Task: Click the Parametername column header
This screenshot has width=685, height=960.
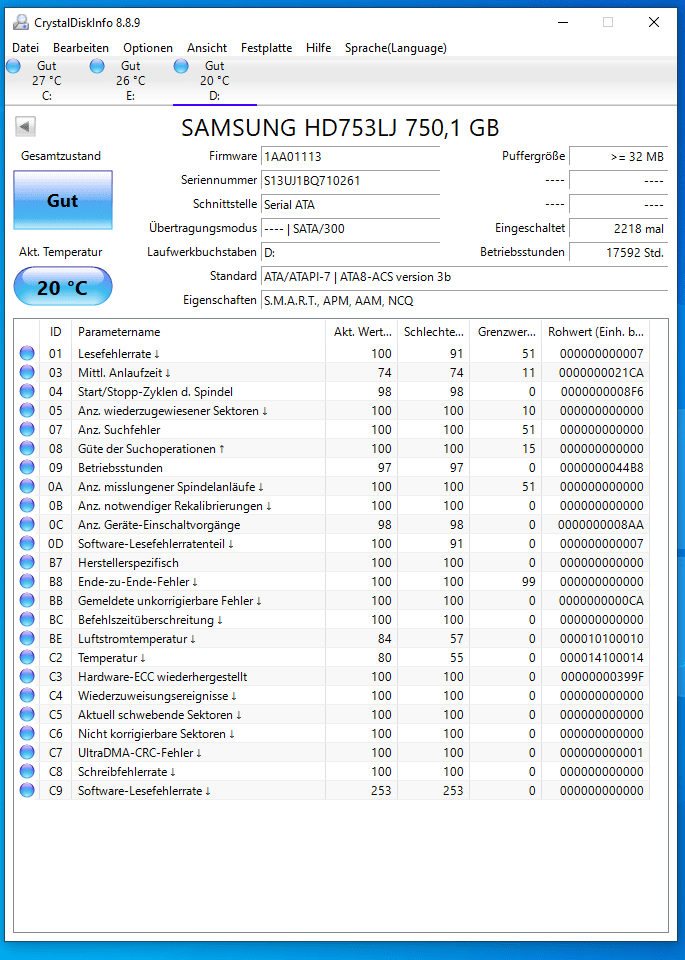Action: coord(198,332)
